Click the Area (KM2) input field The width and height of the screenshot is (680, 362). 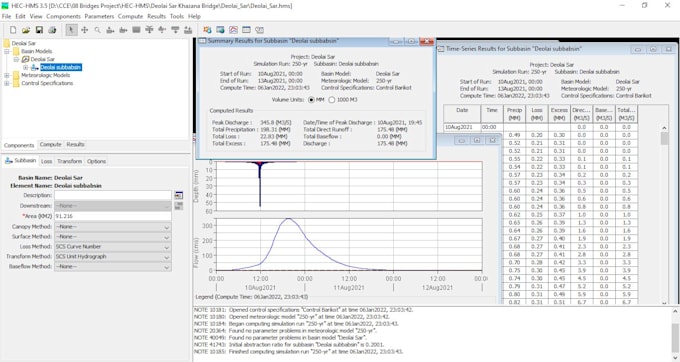113,216
